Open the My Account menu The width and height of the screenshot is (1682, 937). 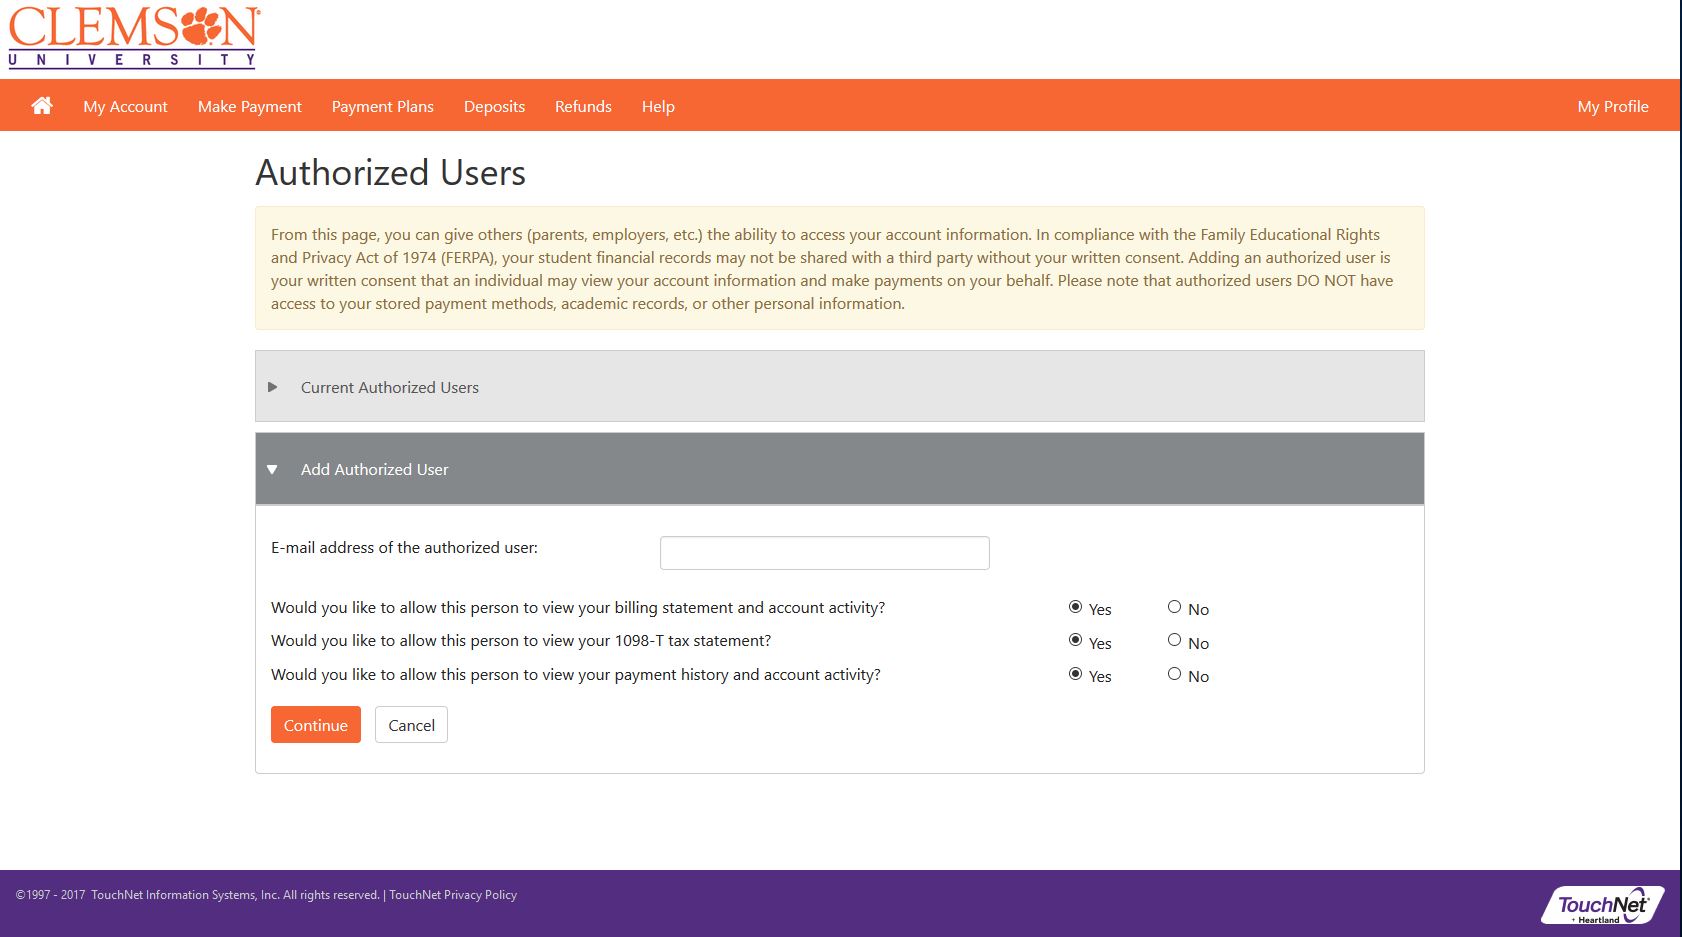coord(125,106)
